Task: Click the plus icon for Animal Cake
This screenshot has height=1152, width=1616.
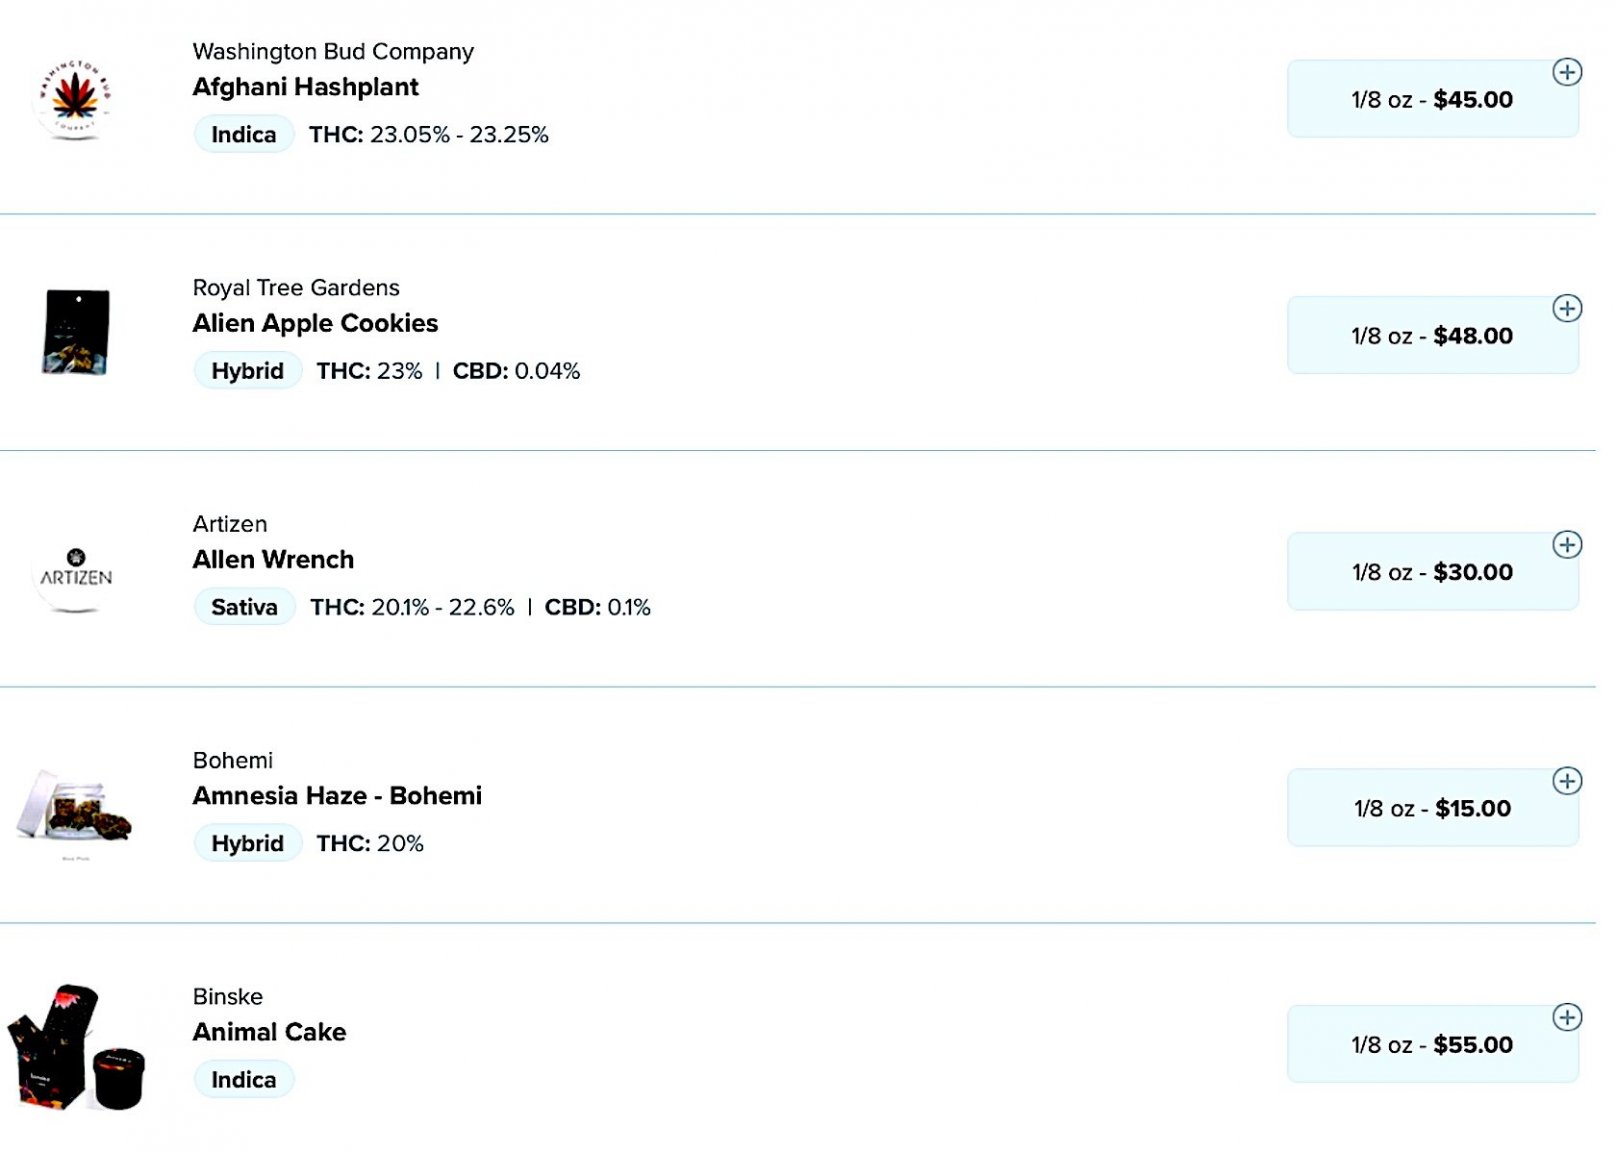Action: click(1566, 1017)
